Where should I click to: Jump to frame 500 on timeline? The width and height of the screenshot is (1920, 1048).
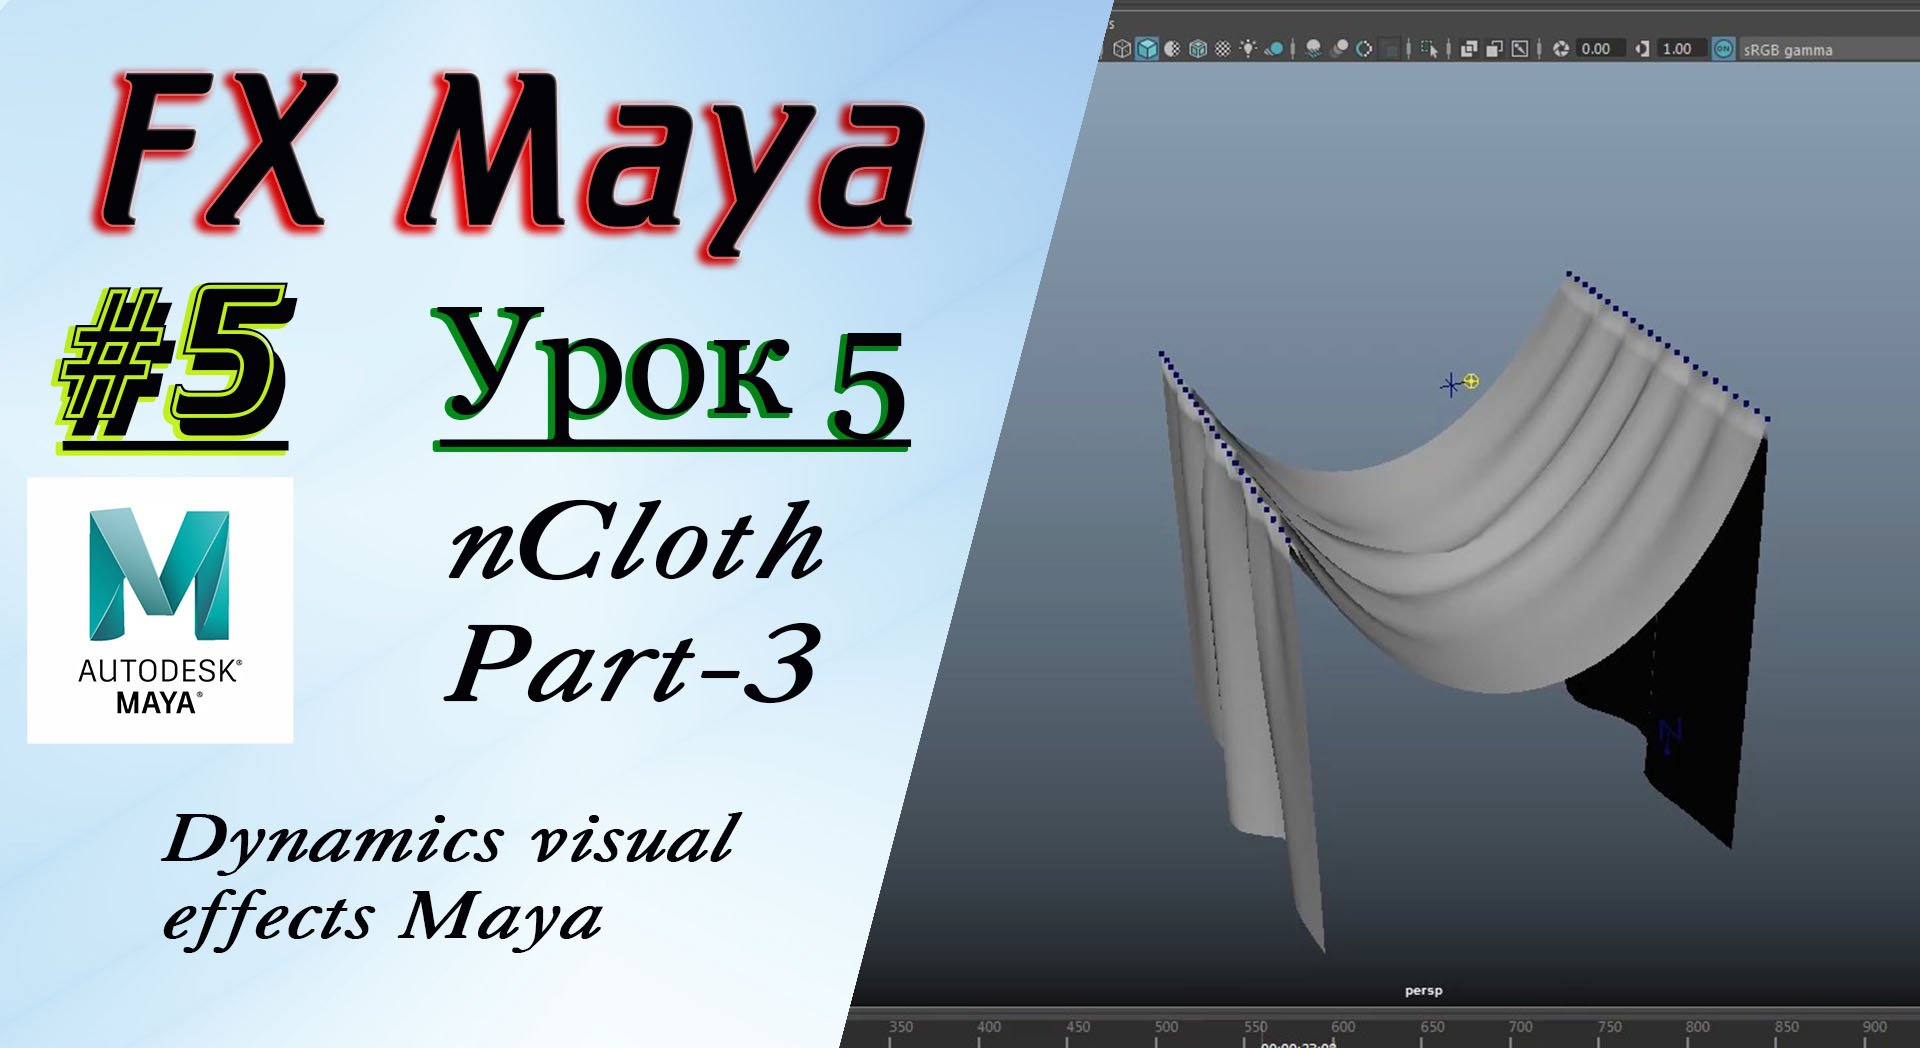click(1166, 1027)
